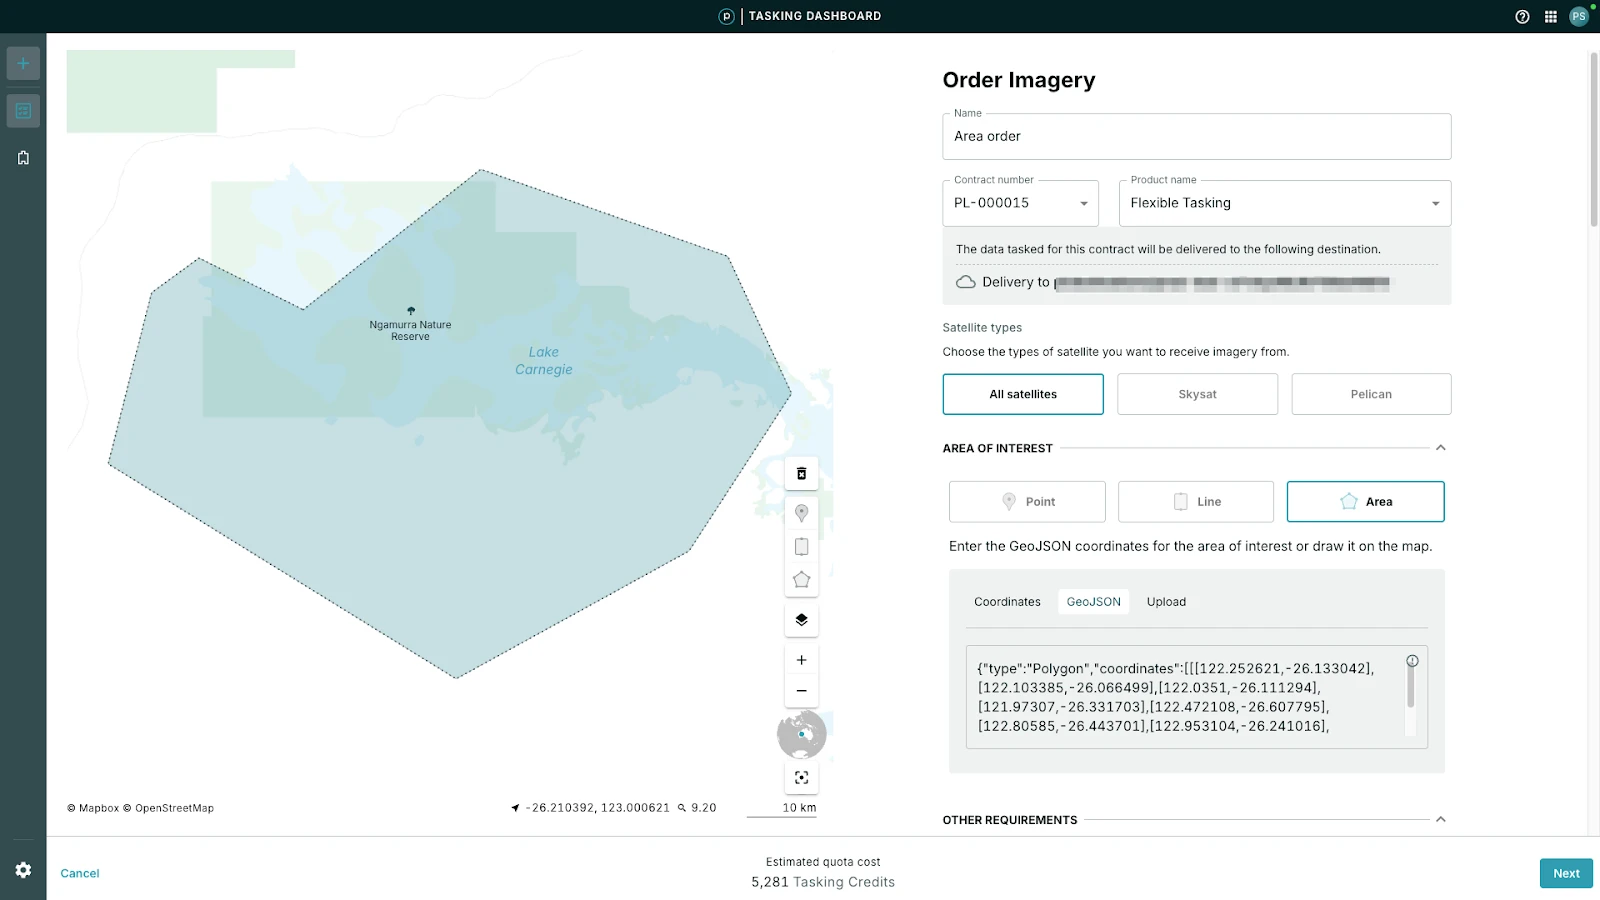Image resolution: width=1600 pixels, height=900 pixels.
Task: Open the map layers switcher
Action: click(801, 620)
